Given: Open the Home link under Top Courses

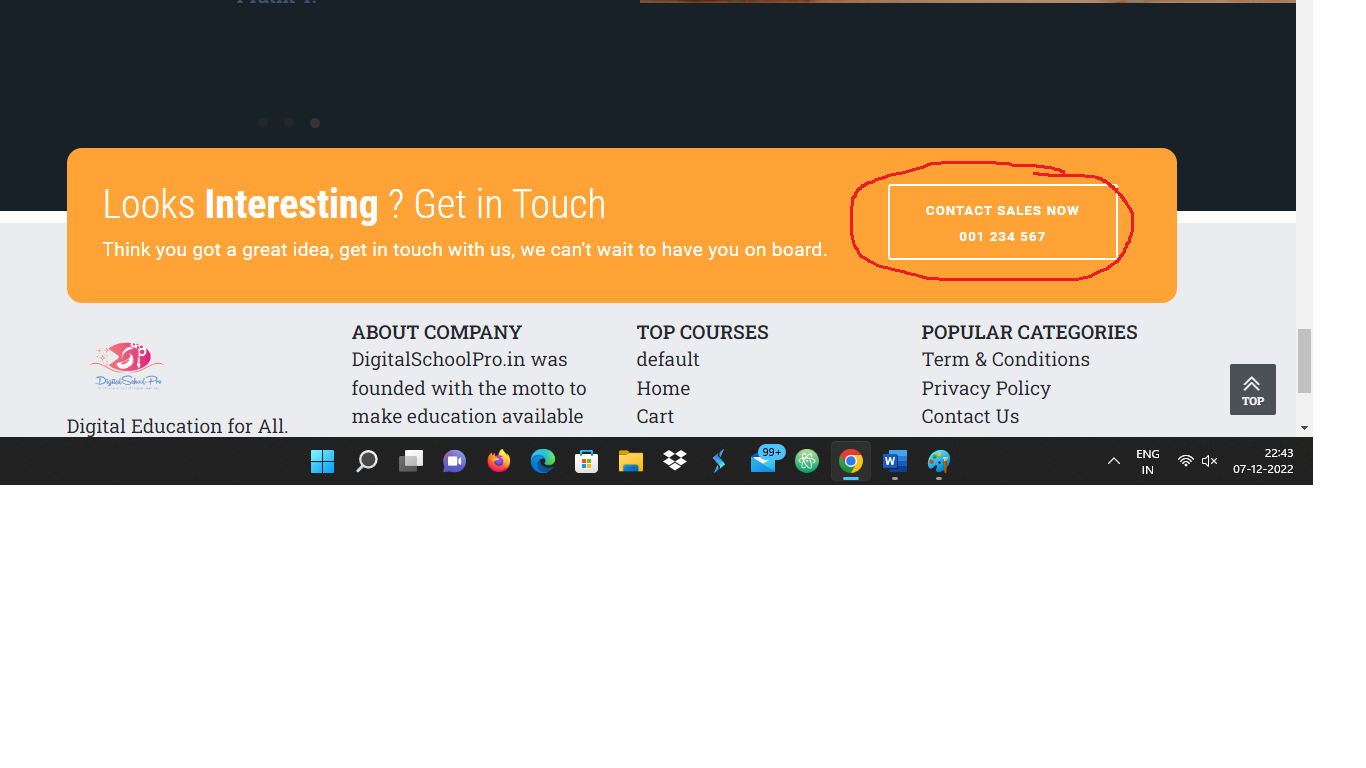Looking at the screenshot, I should pyautogui.click(x=663, y=388).
